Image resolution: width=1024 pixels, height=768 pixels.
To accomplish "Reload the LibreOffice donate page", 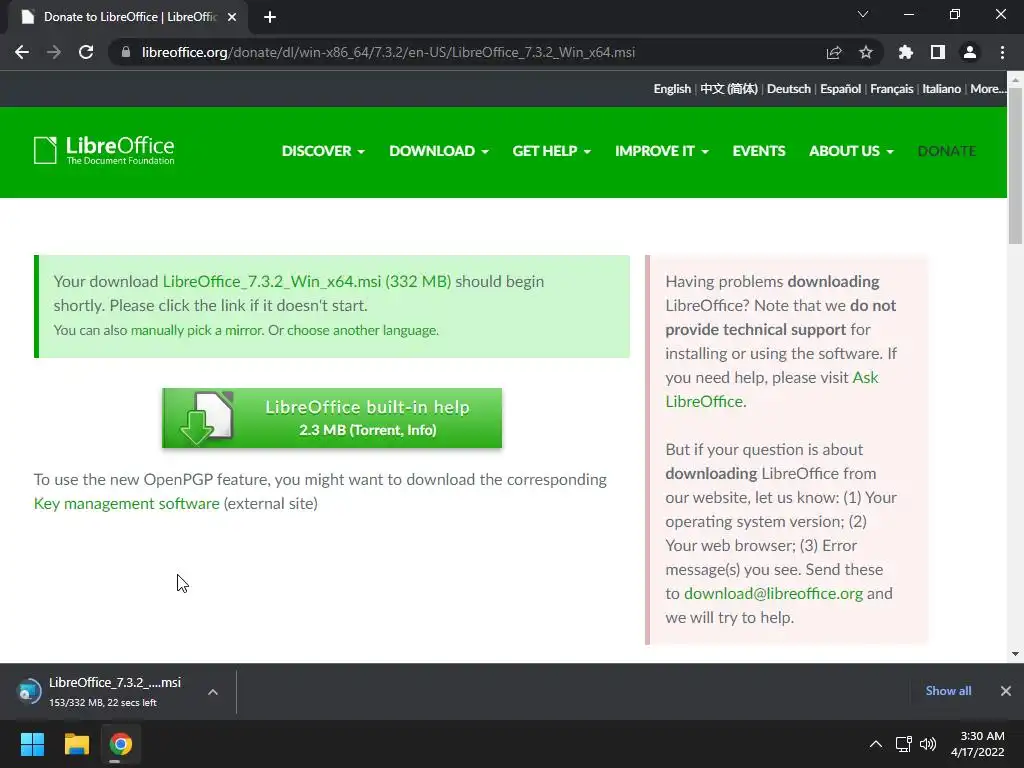I will coord(86,52).
